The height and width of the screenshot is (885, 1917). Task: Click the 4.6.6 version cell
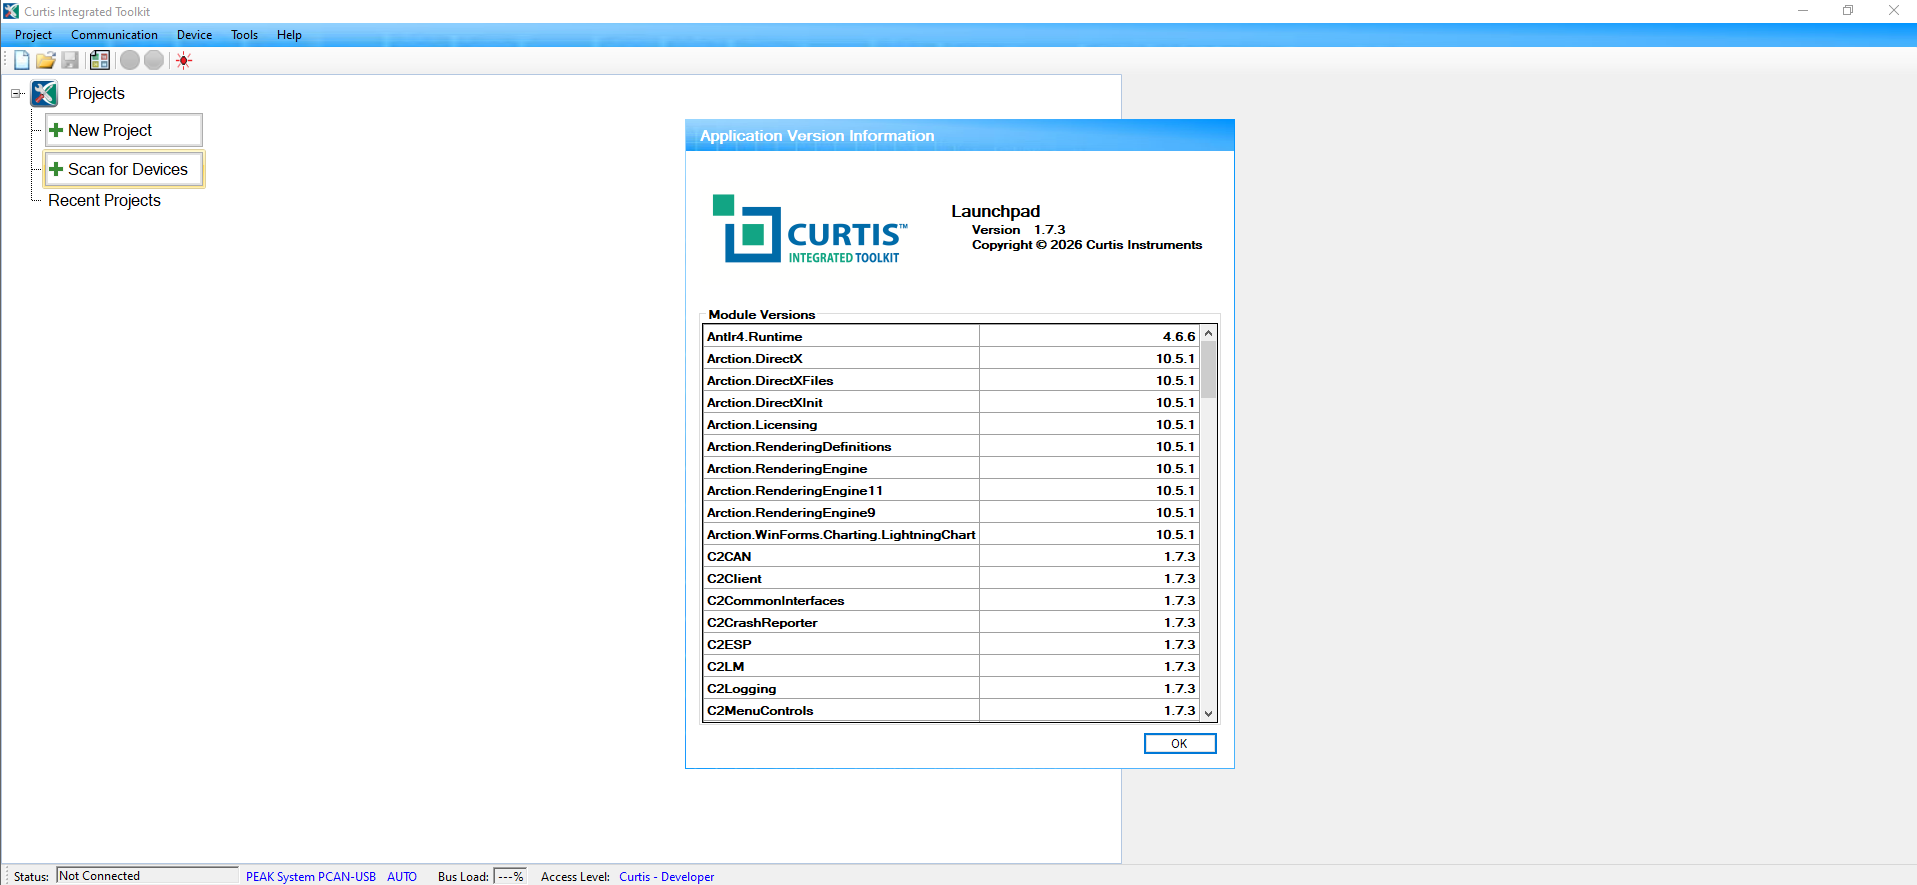1089,337
